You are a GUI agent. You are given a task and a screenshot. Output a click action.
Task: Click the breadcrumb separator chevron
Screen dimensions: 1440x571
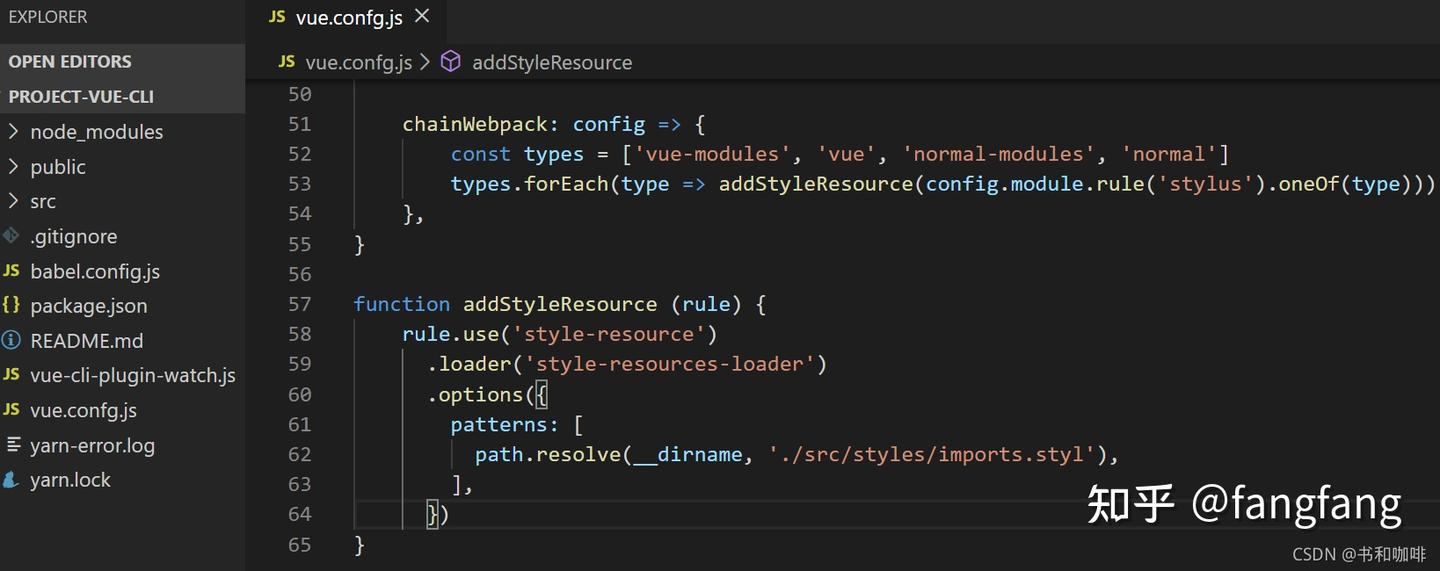coord(424,62)
